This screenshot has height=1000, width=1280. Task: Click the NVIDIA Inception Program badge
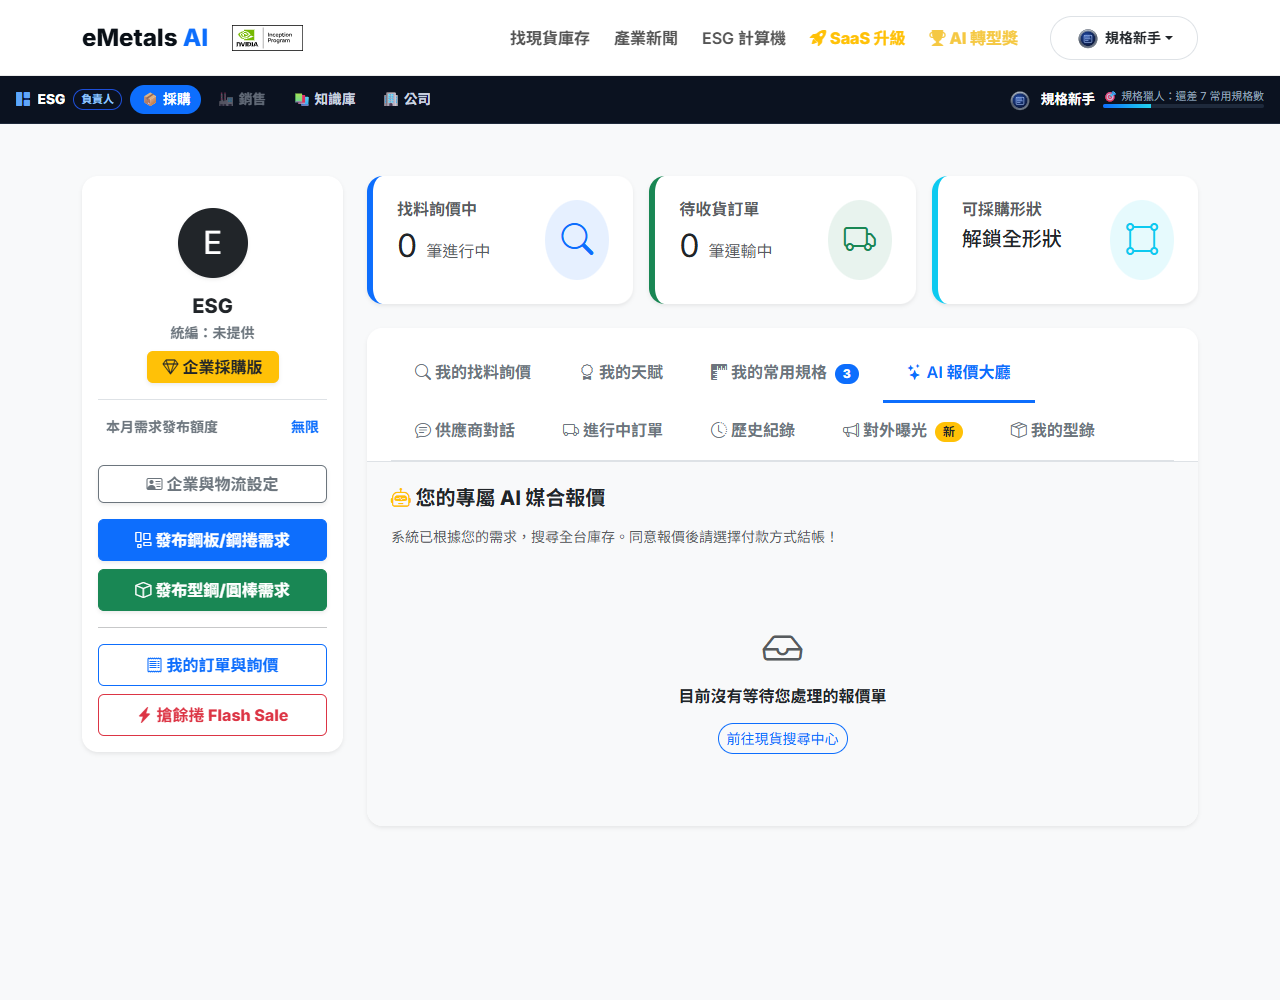(x=267, y=38)
